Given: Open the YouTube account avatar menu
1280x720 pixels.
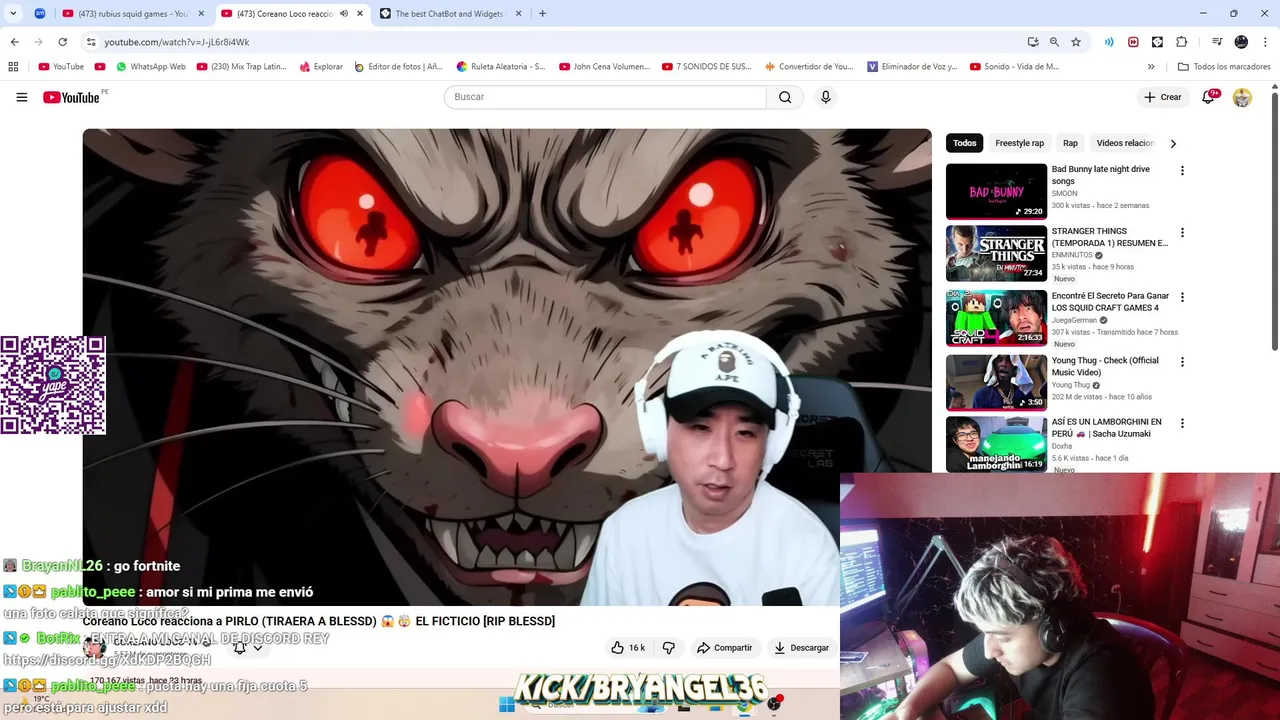Looking at the screenshot, I should click(1242, 97).
